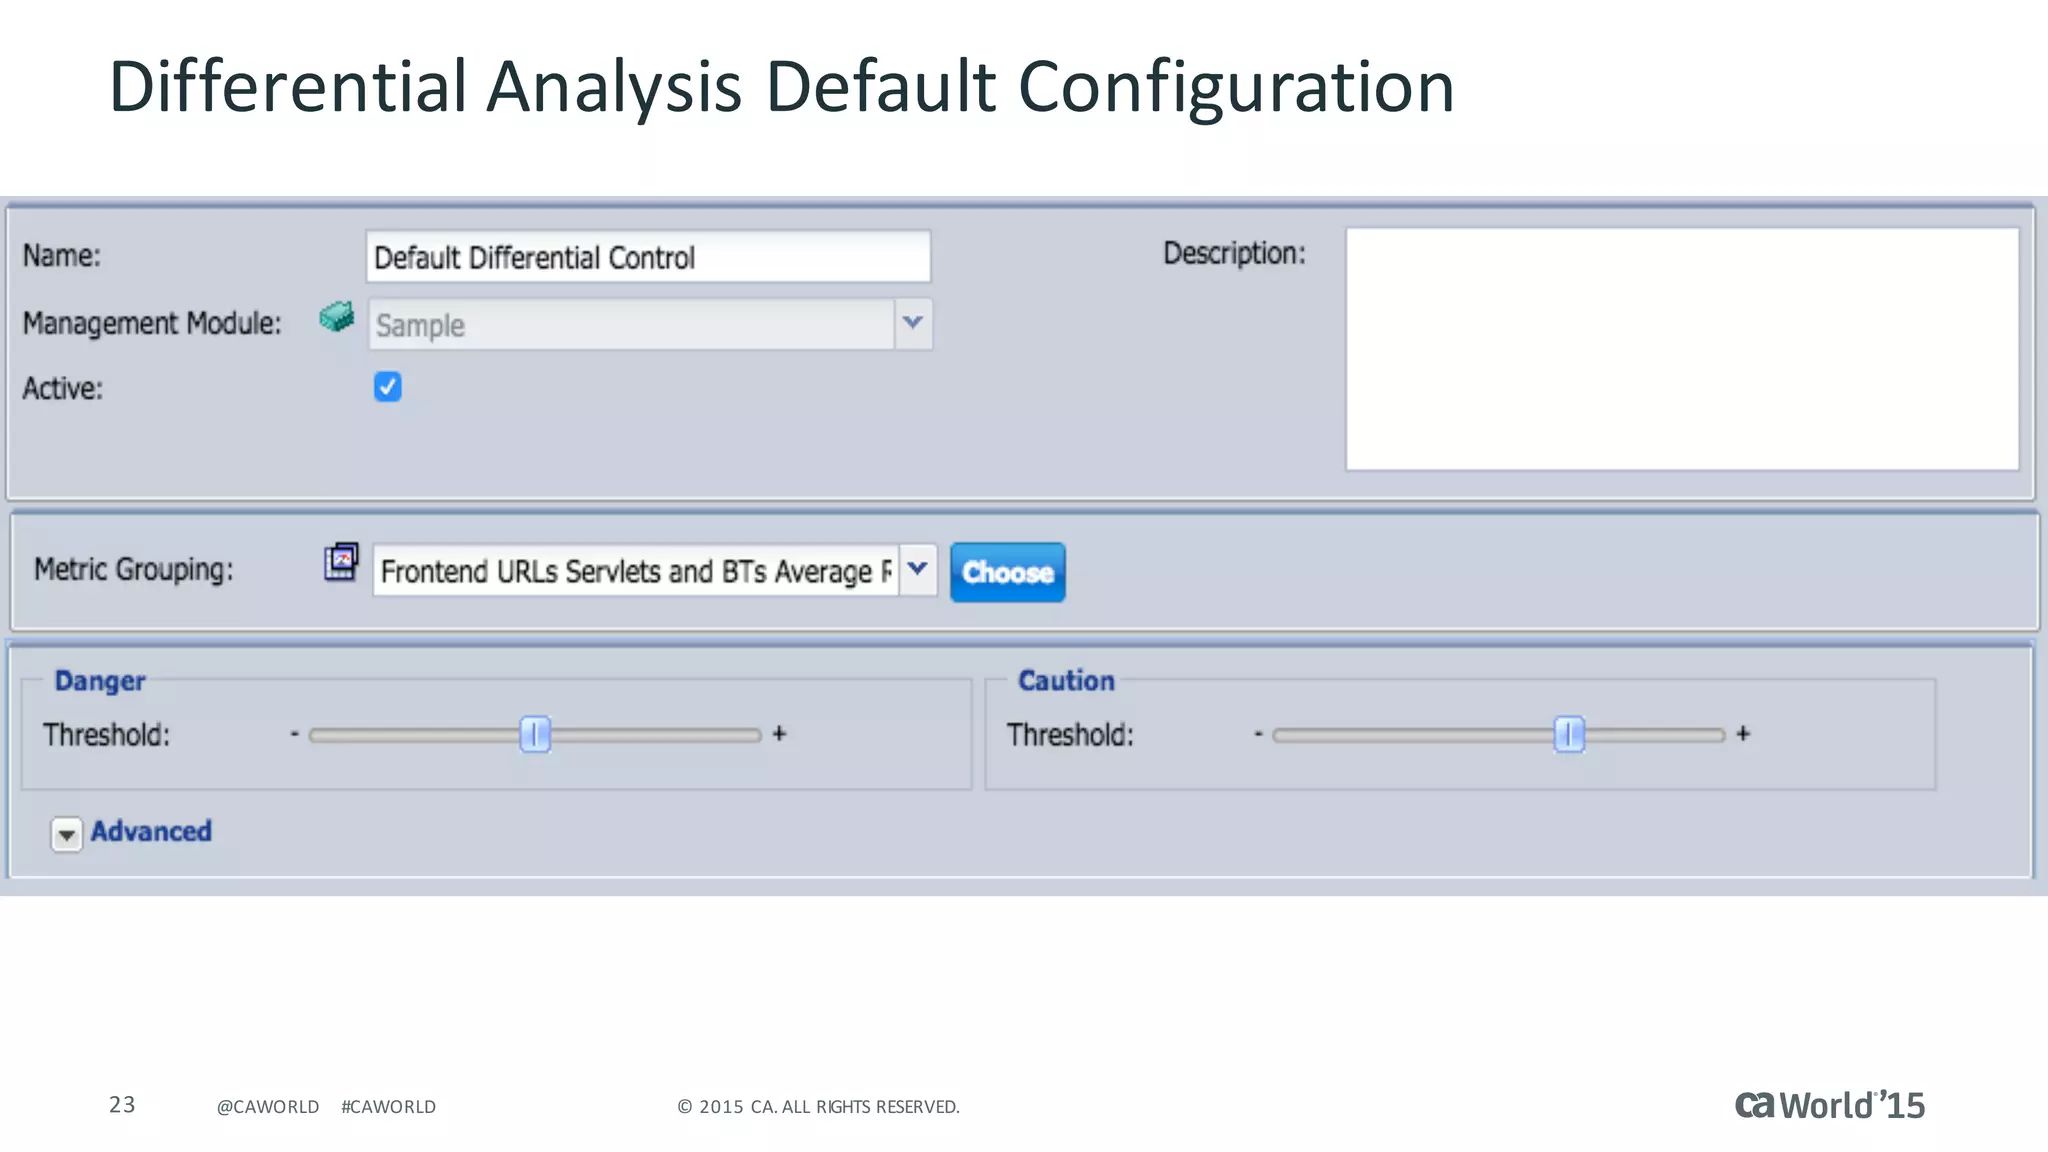Screen dimensions: 2048x1152
Task: Click the Caution group heading
Action: coord(1066,681)
